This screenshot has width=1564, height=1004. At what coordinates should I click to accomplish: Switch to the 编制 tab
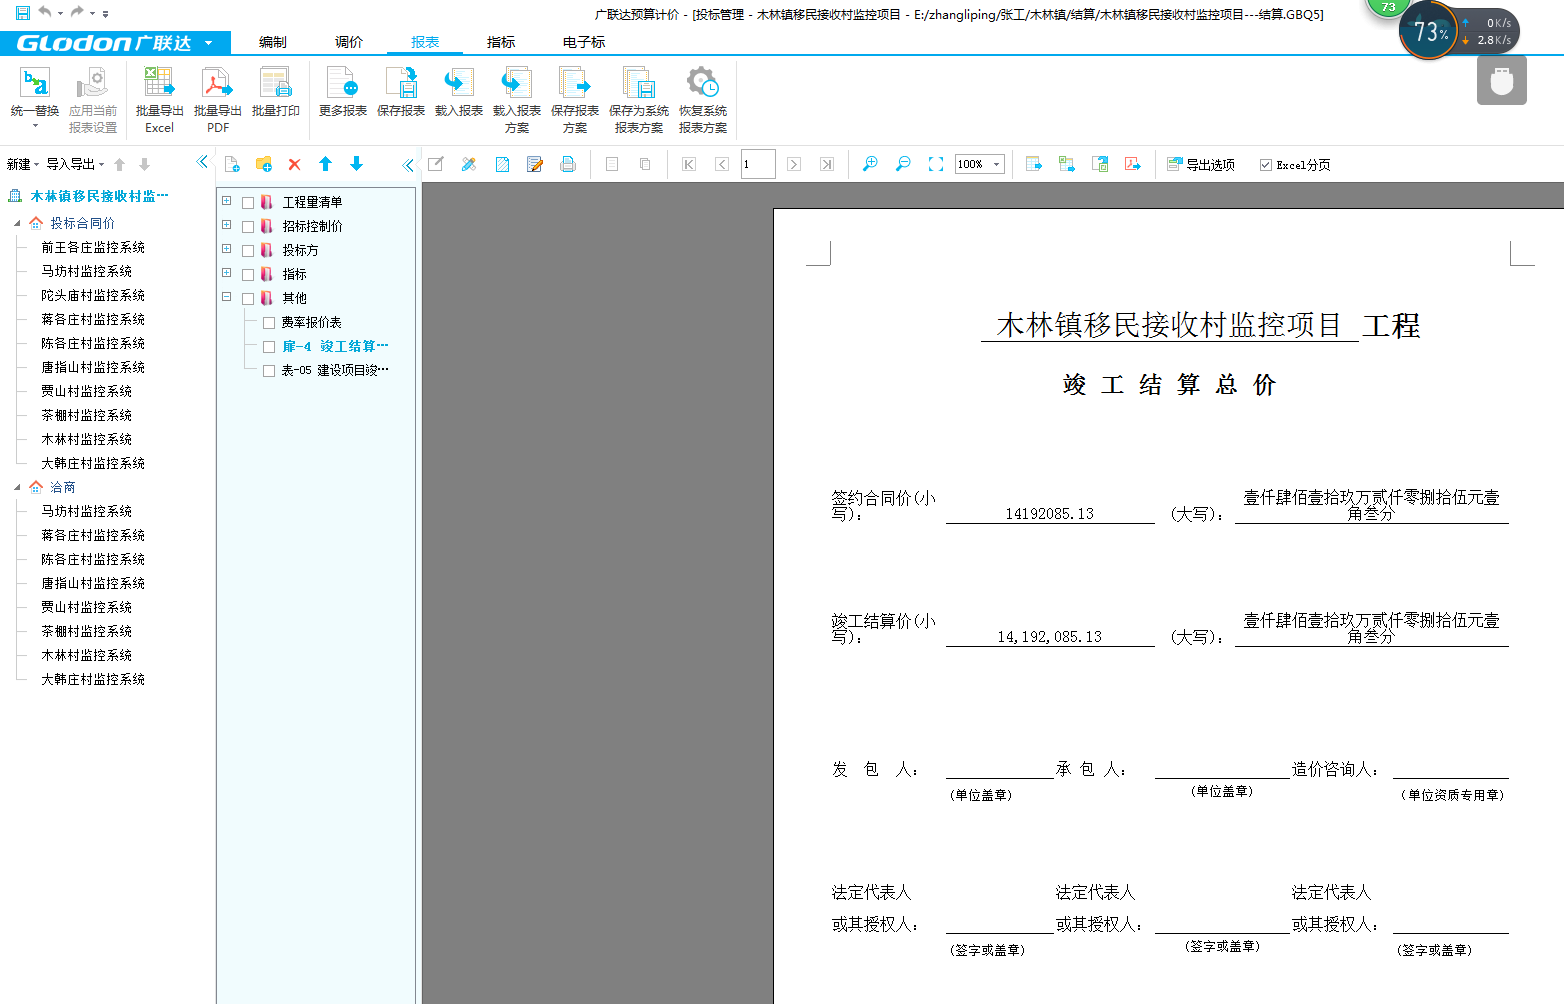click(x=272, y=42)
